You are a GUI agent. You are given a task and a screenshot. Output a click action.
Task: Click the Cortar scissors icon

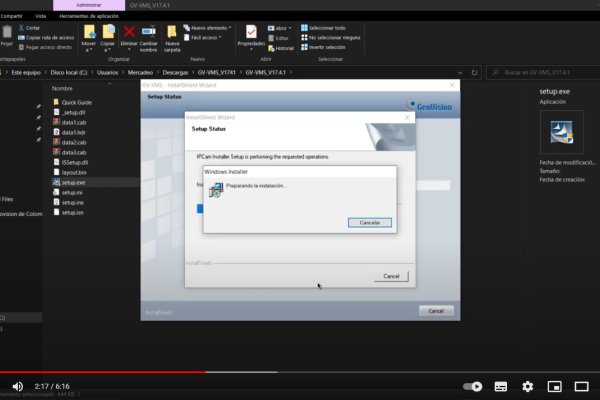(x=21, y=28)
